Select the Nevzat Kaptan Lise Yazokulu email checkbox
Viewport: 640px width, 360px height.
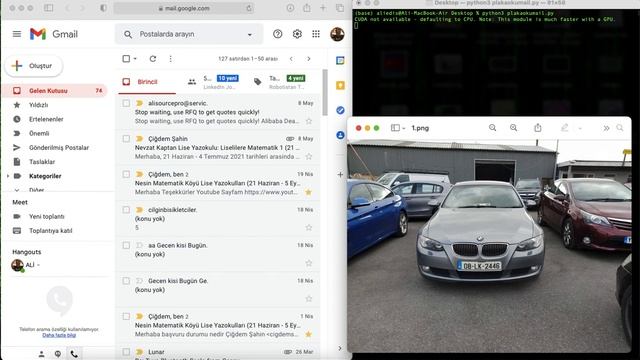pos(126,139)
